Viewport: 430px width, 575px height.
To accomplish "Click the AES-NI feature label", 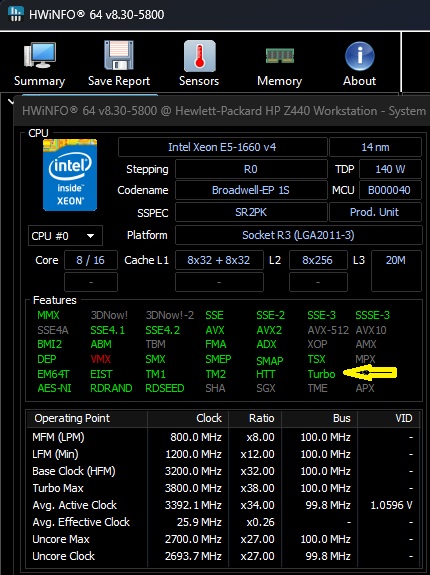I will pos(54,388).
